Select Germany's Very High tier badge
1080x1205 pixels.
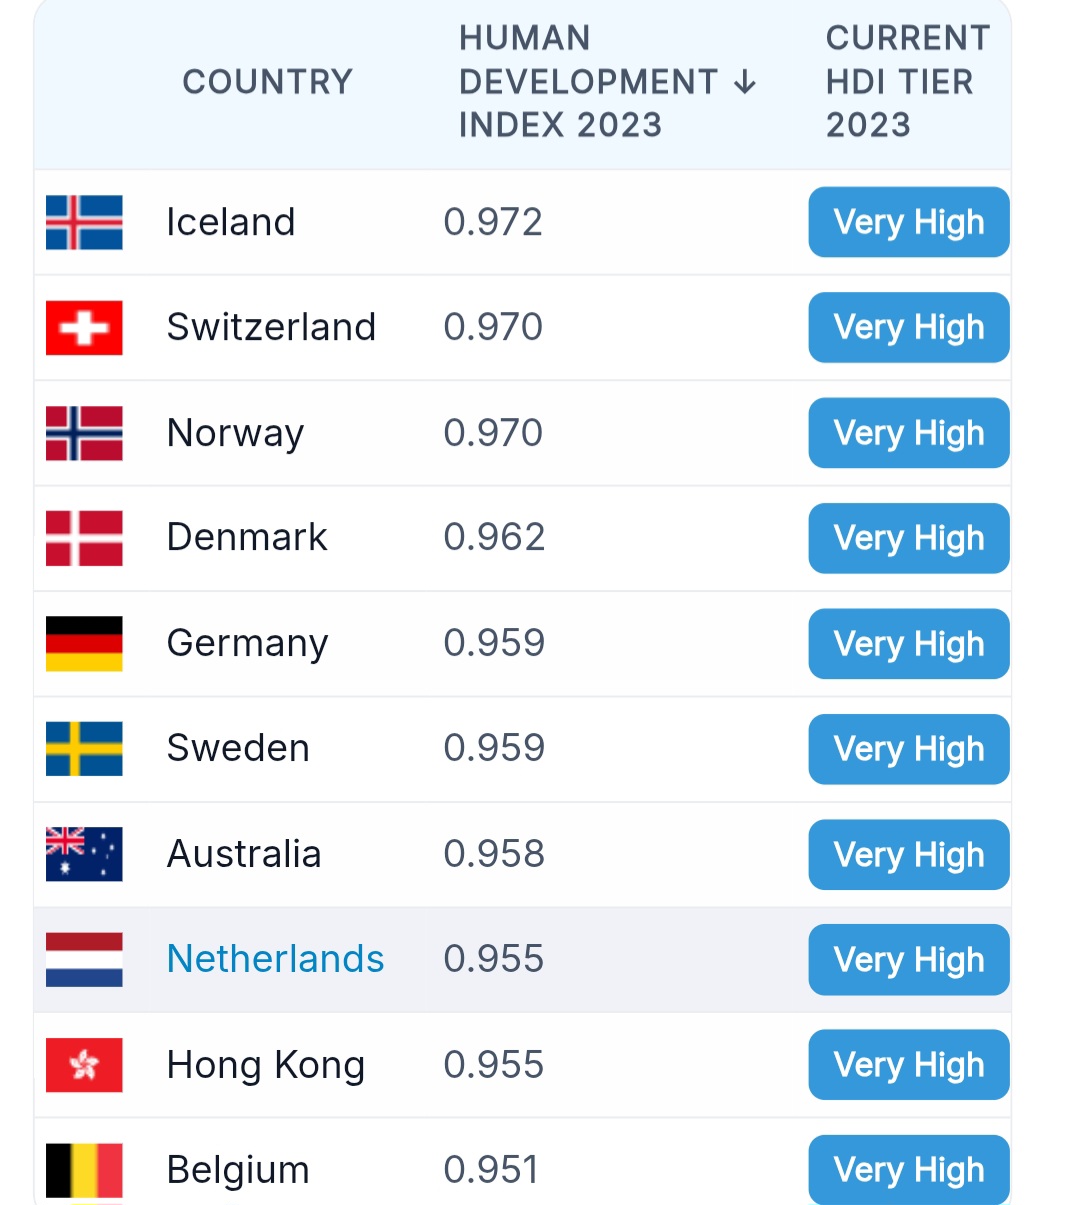909,643
